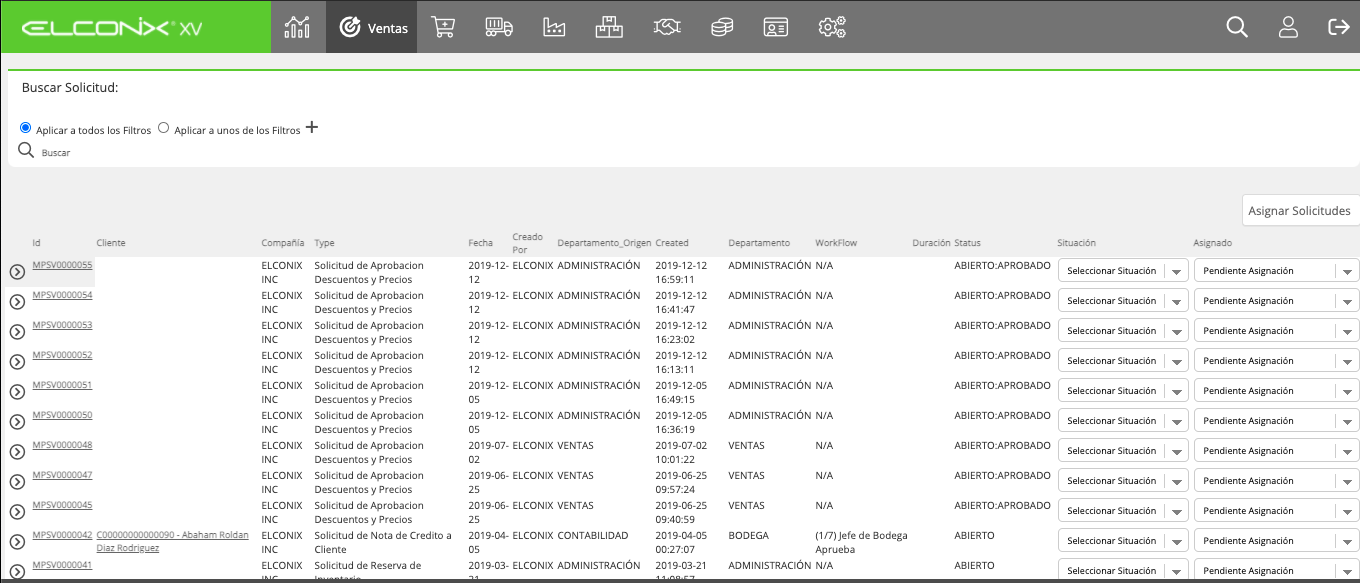Open the delivery truck logistics icon

(499, 27)
